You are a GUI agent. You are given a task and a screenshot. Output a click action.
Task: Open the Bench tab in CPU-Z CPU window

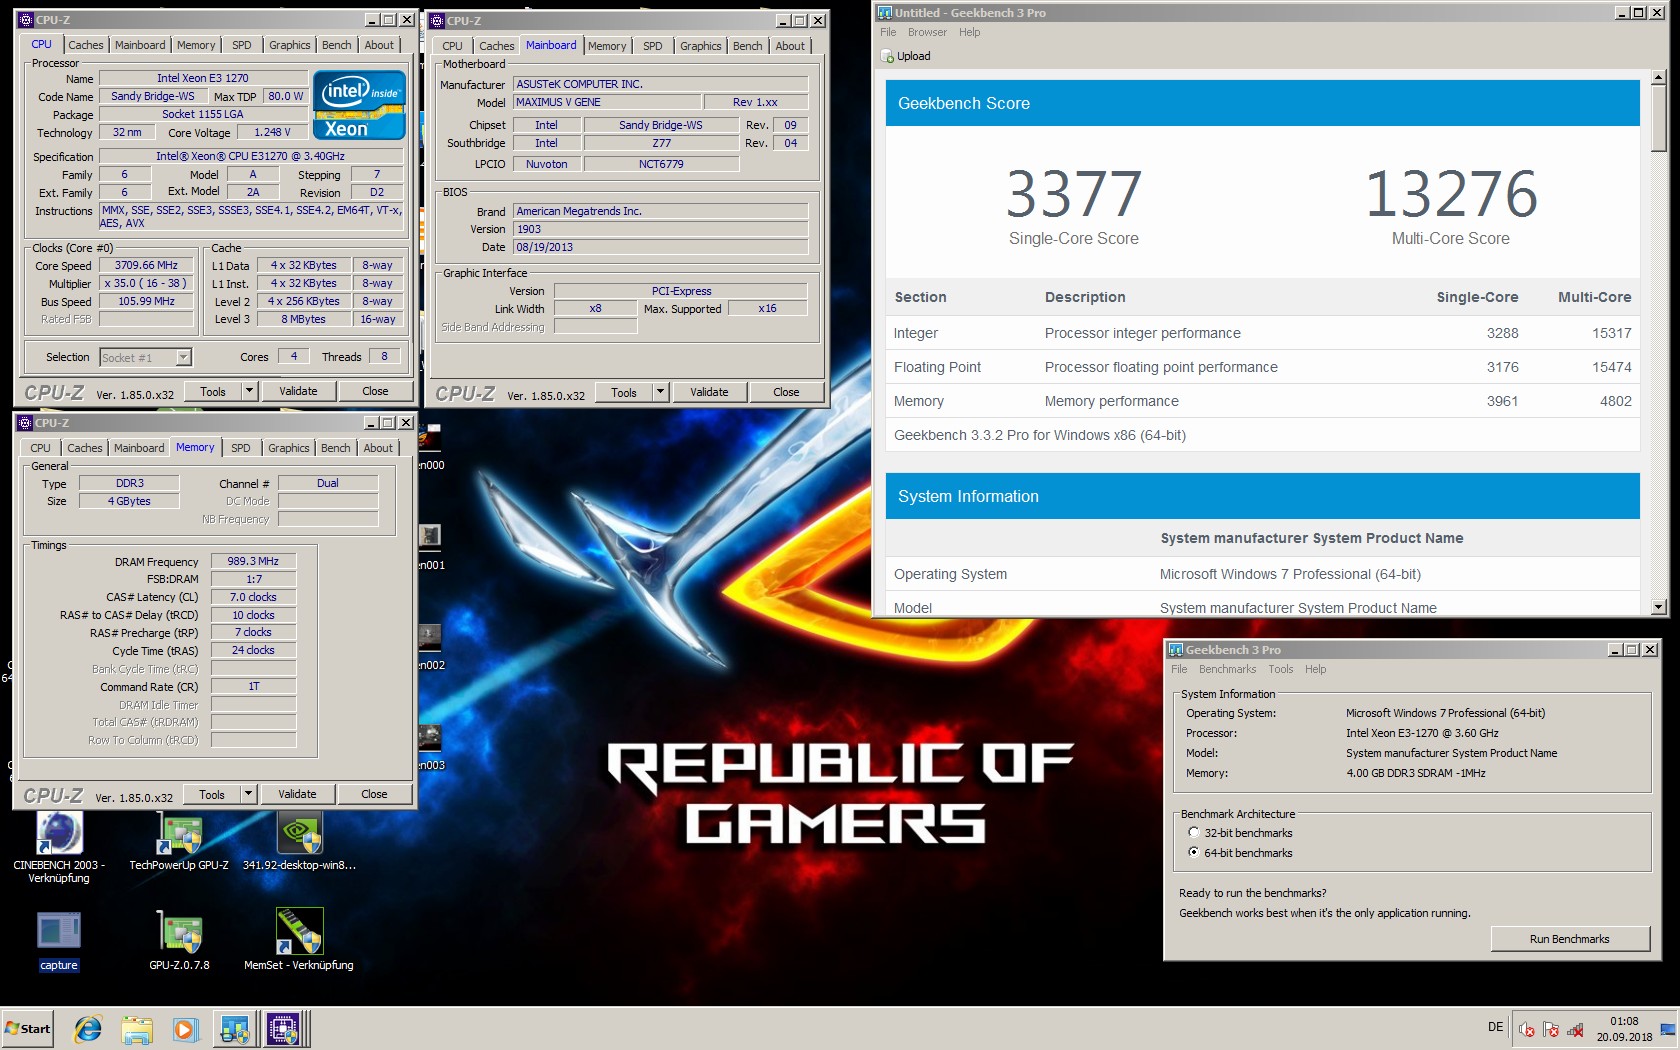pos(337,45)
